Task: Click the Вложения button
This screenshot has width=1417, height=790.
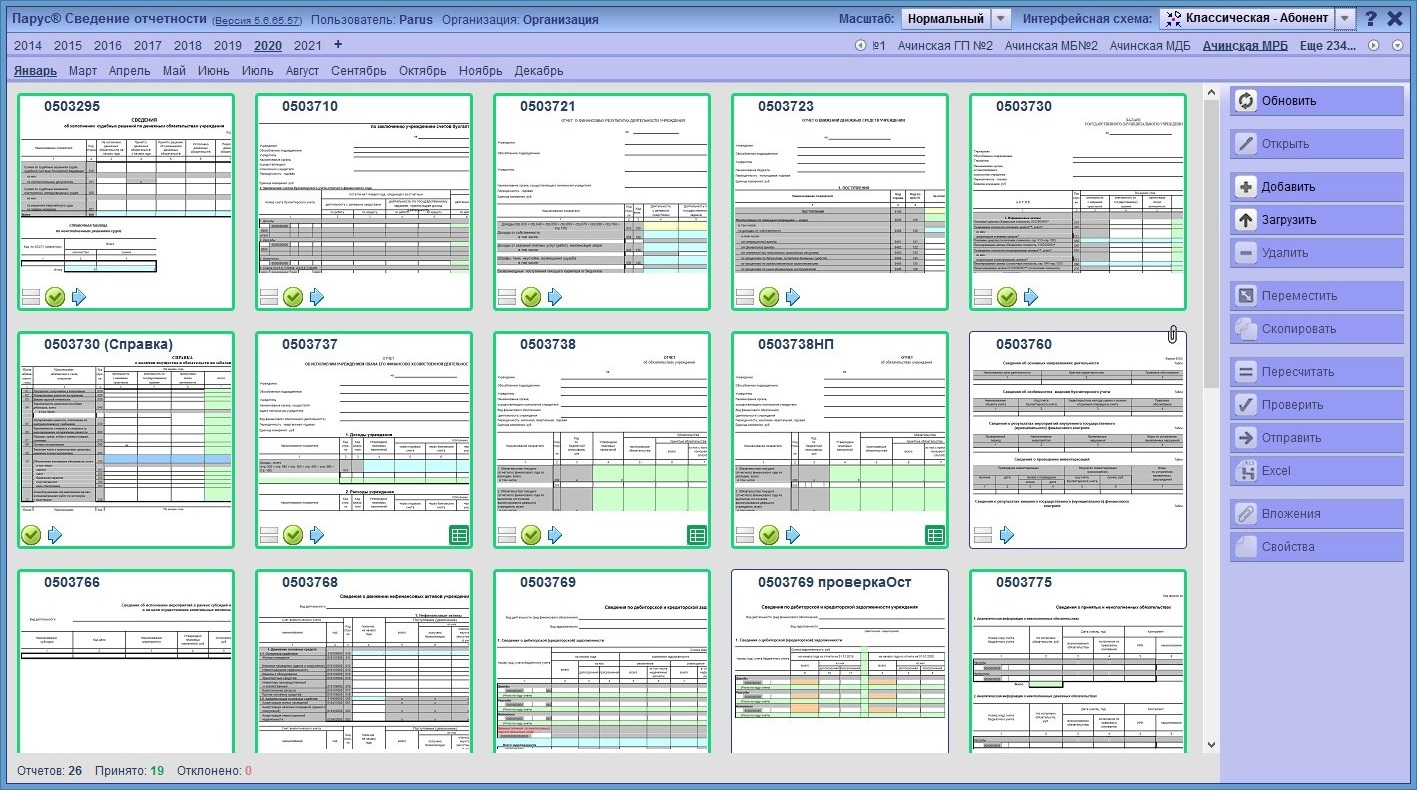Action: coord(1317,514)
